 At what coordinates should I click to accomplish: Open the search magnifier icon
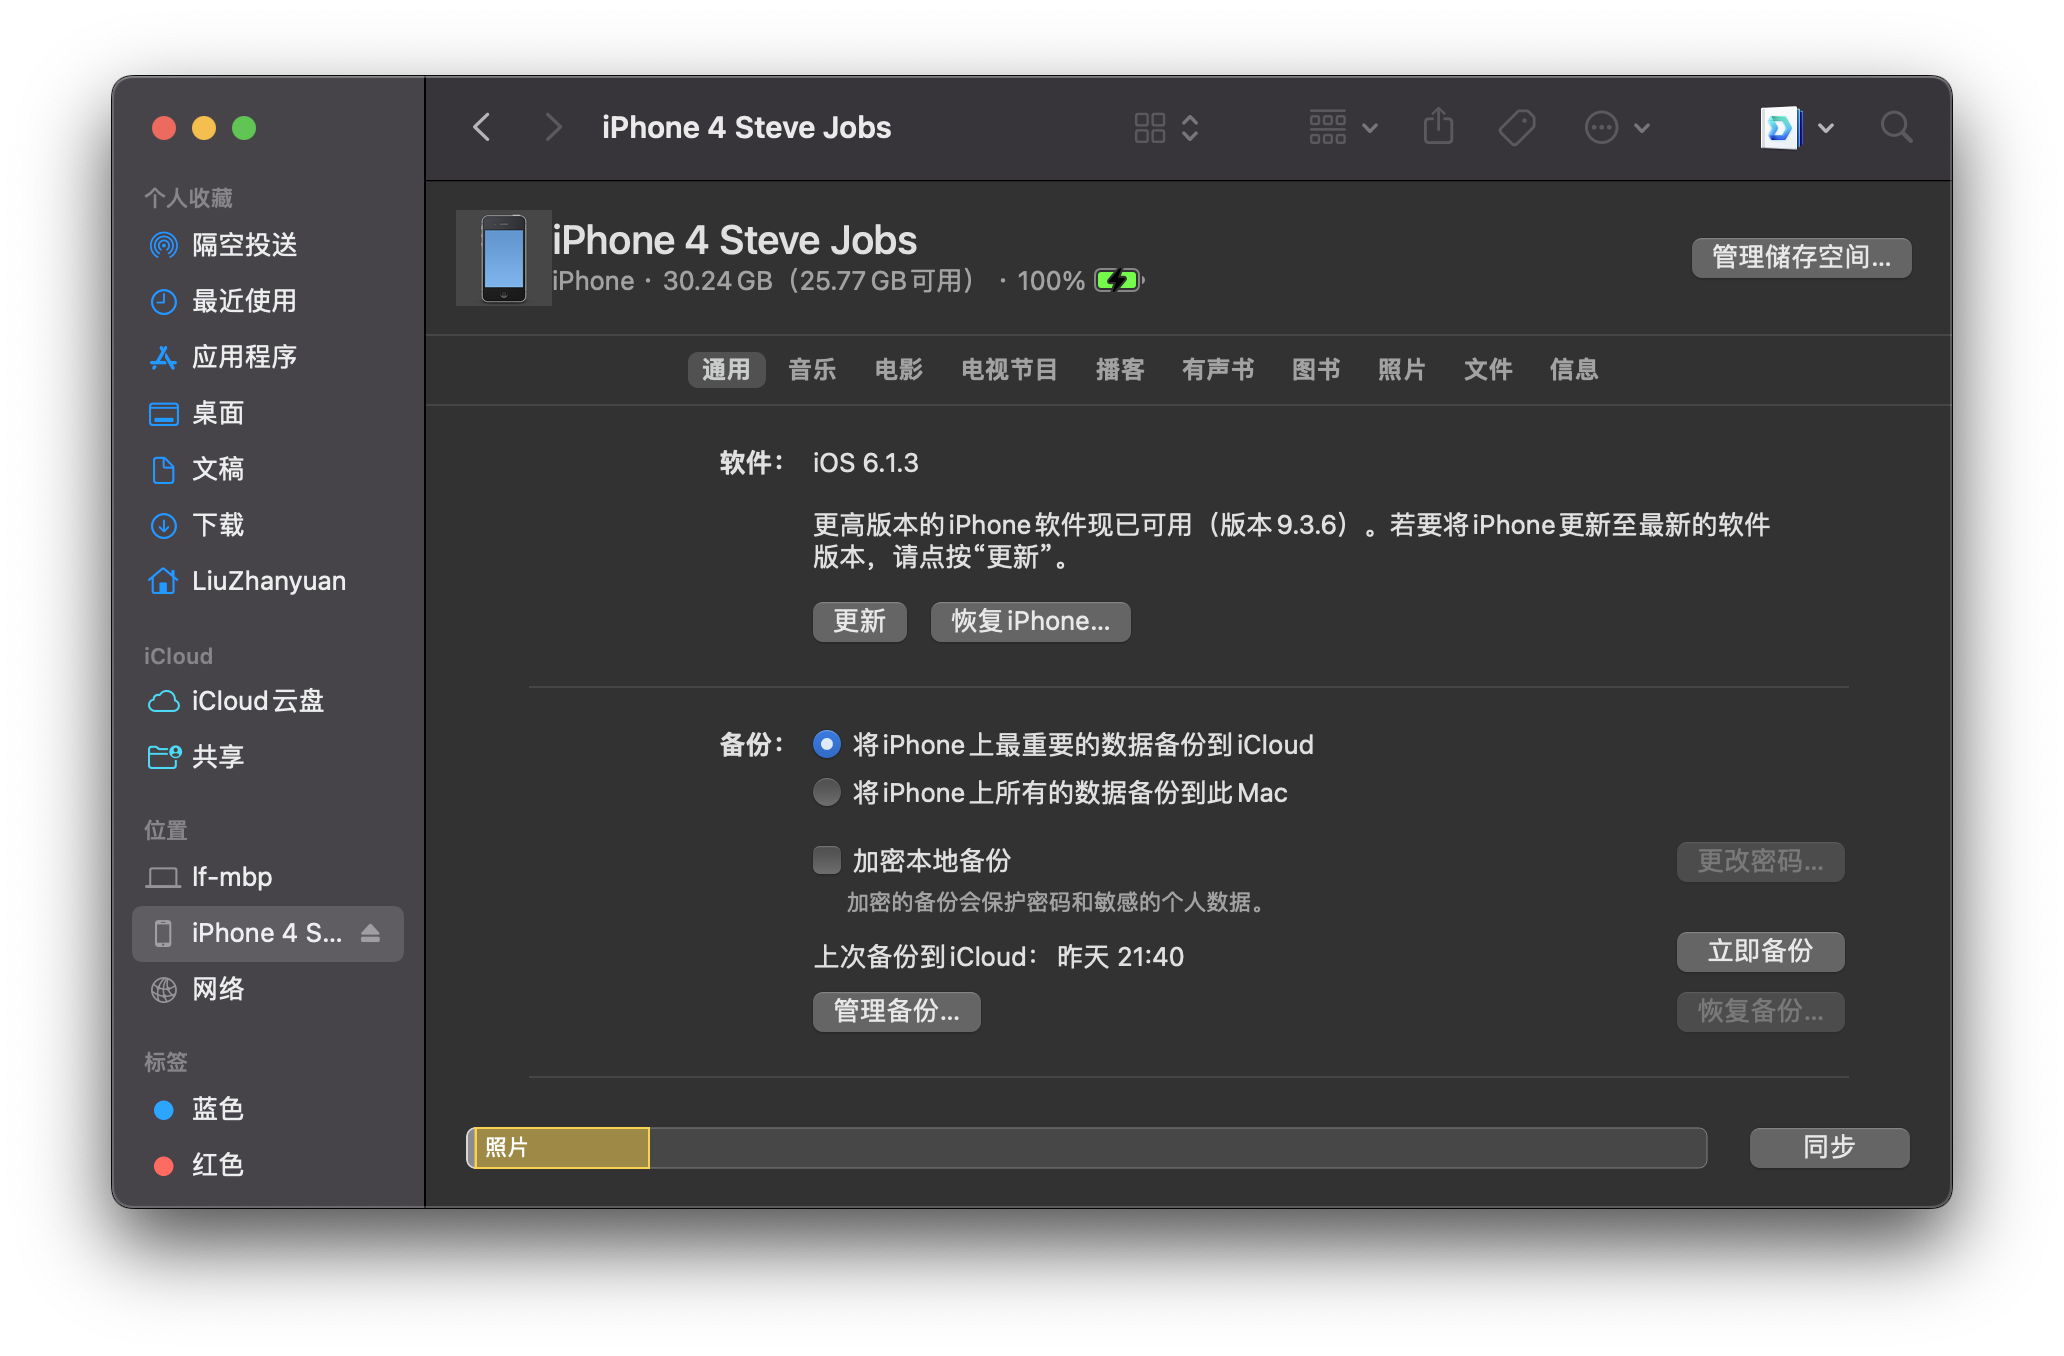tap(1895, 128)
